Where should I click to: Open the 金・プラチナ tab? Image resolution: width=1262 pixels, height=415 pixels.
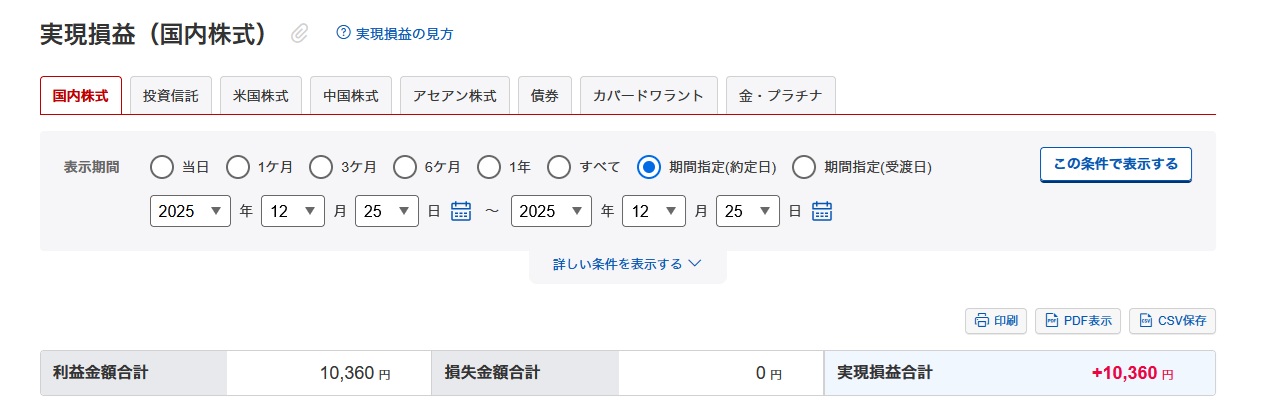780,96
